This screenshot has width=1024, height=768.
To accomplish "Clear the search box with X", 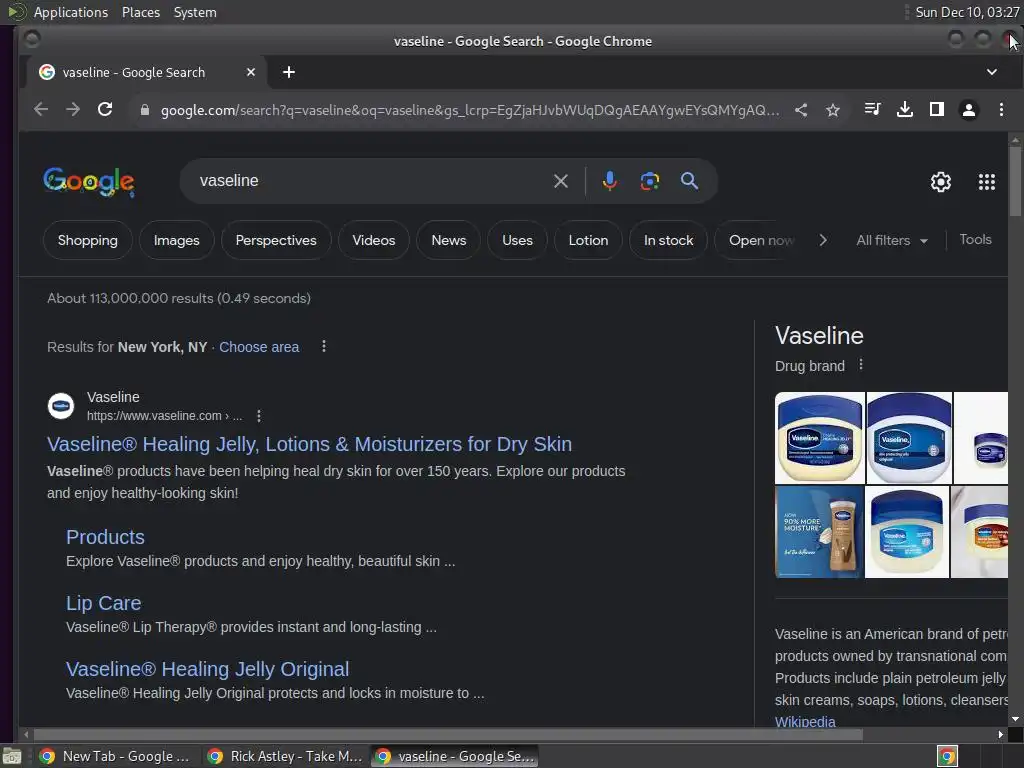I will click(561, 181).
